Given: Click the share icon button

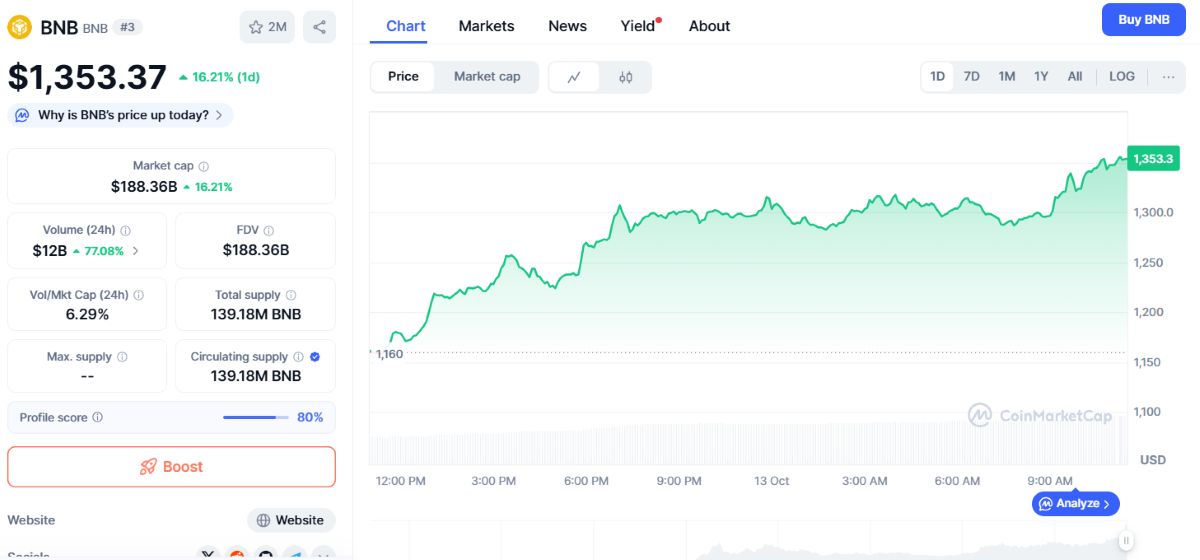Looking at the screenshot, I should pyautogui.click(x=319, y=27).
